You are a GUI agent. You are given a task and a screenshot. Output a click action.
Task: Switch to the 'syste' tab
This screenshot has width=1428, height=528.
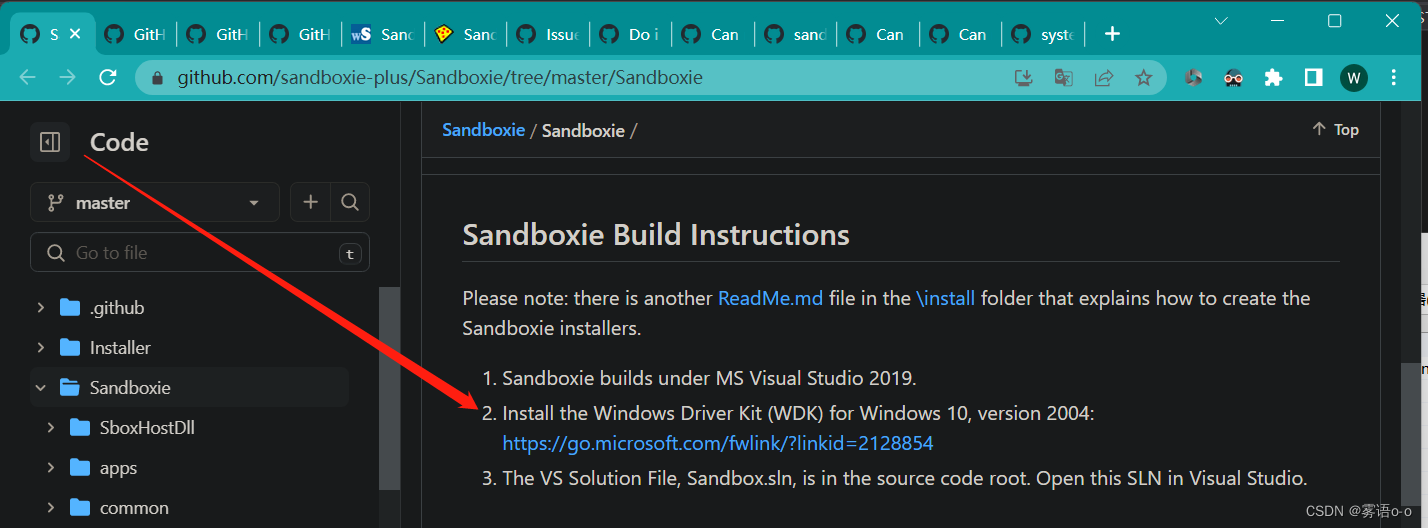1043,34
